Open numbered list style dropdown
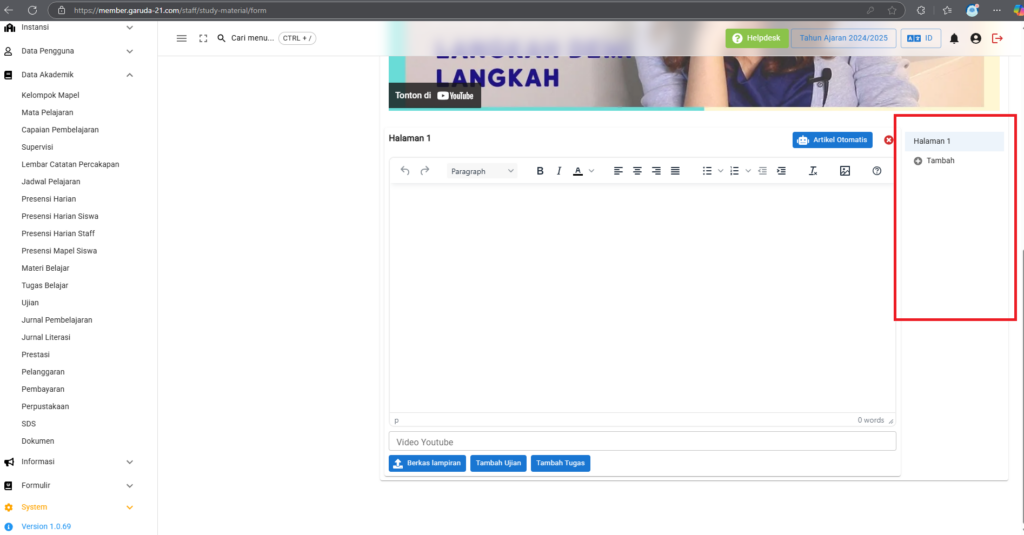1024x535 pixels. pyautogui.click(x=748, y=171)
